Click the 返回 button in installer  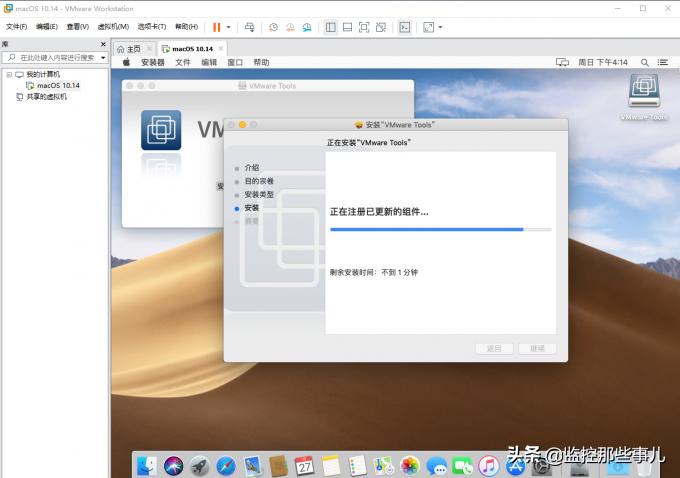coord(494,348)
